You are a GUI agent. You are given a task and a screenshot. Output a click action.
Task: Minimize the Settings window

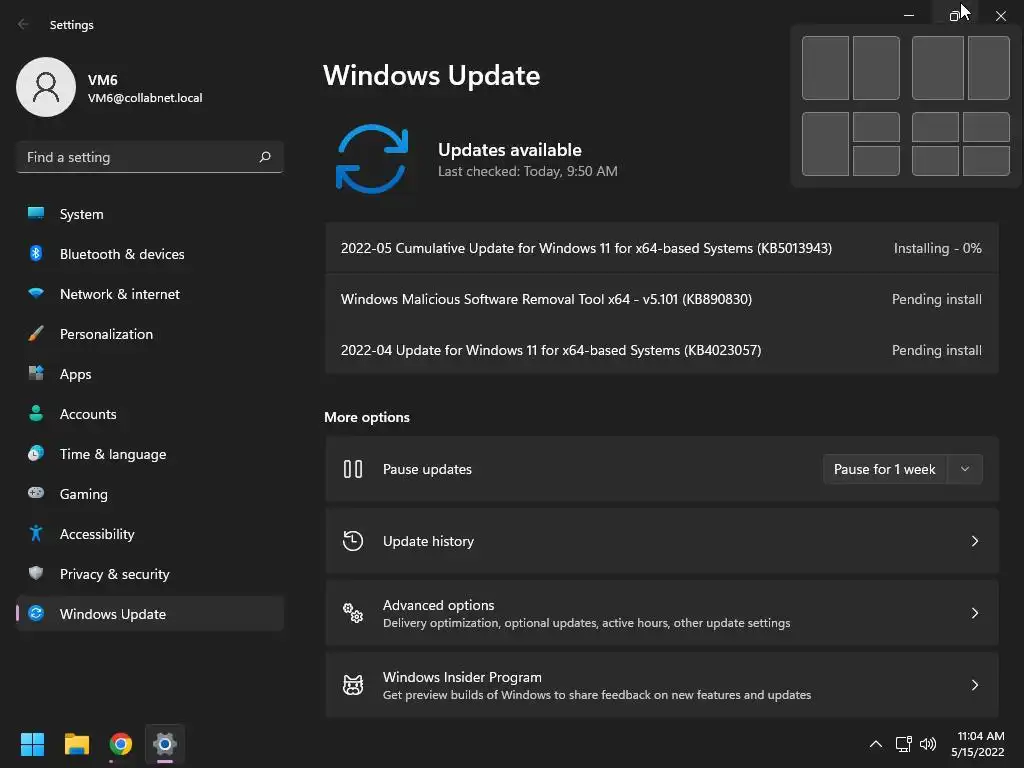[x=908, y=15]
